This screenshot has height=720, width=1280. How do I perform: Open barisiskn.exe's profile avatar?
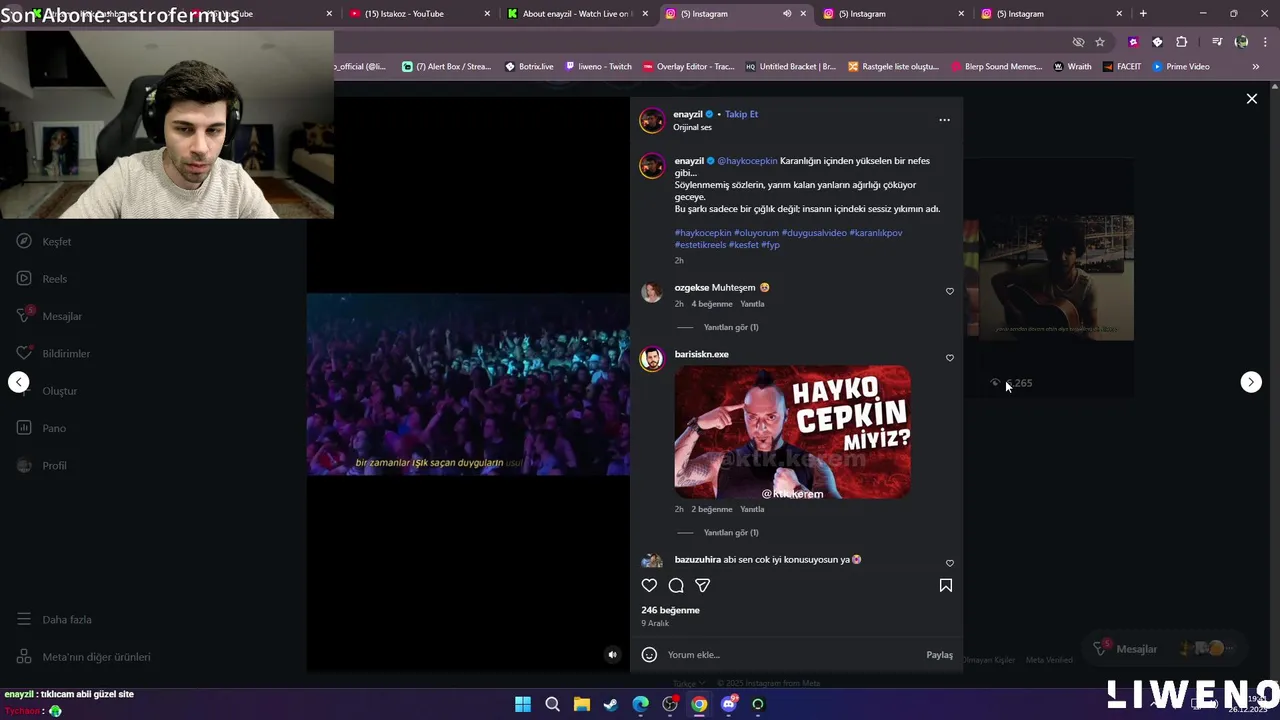tap(652, 359)
